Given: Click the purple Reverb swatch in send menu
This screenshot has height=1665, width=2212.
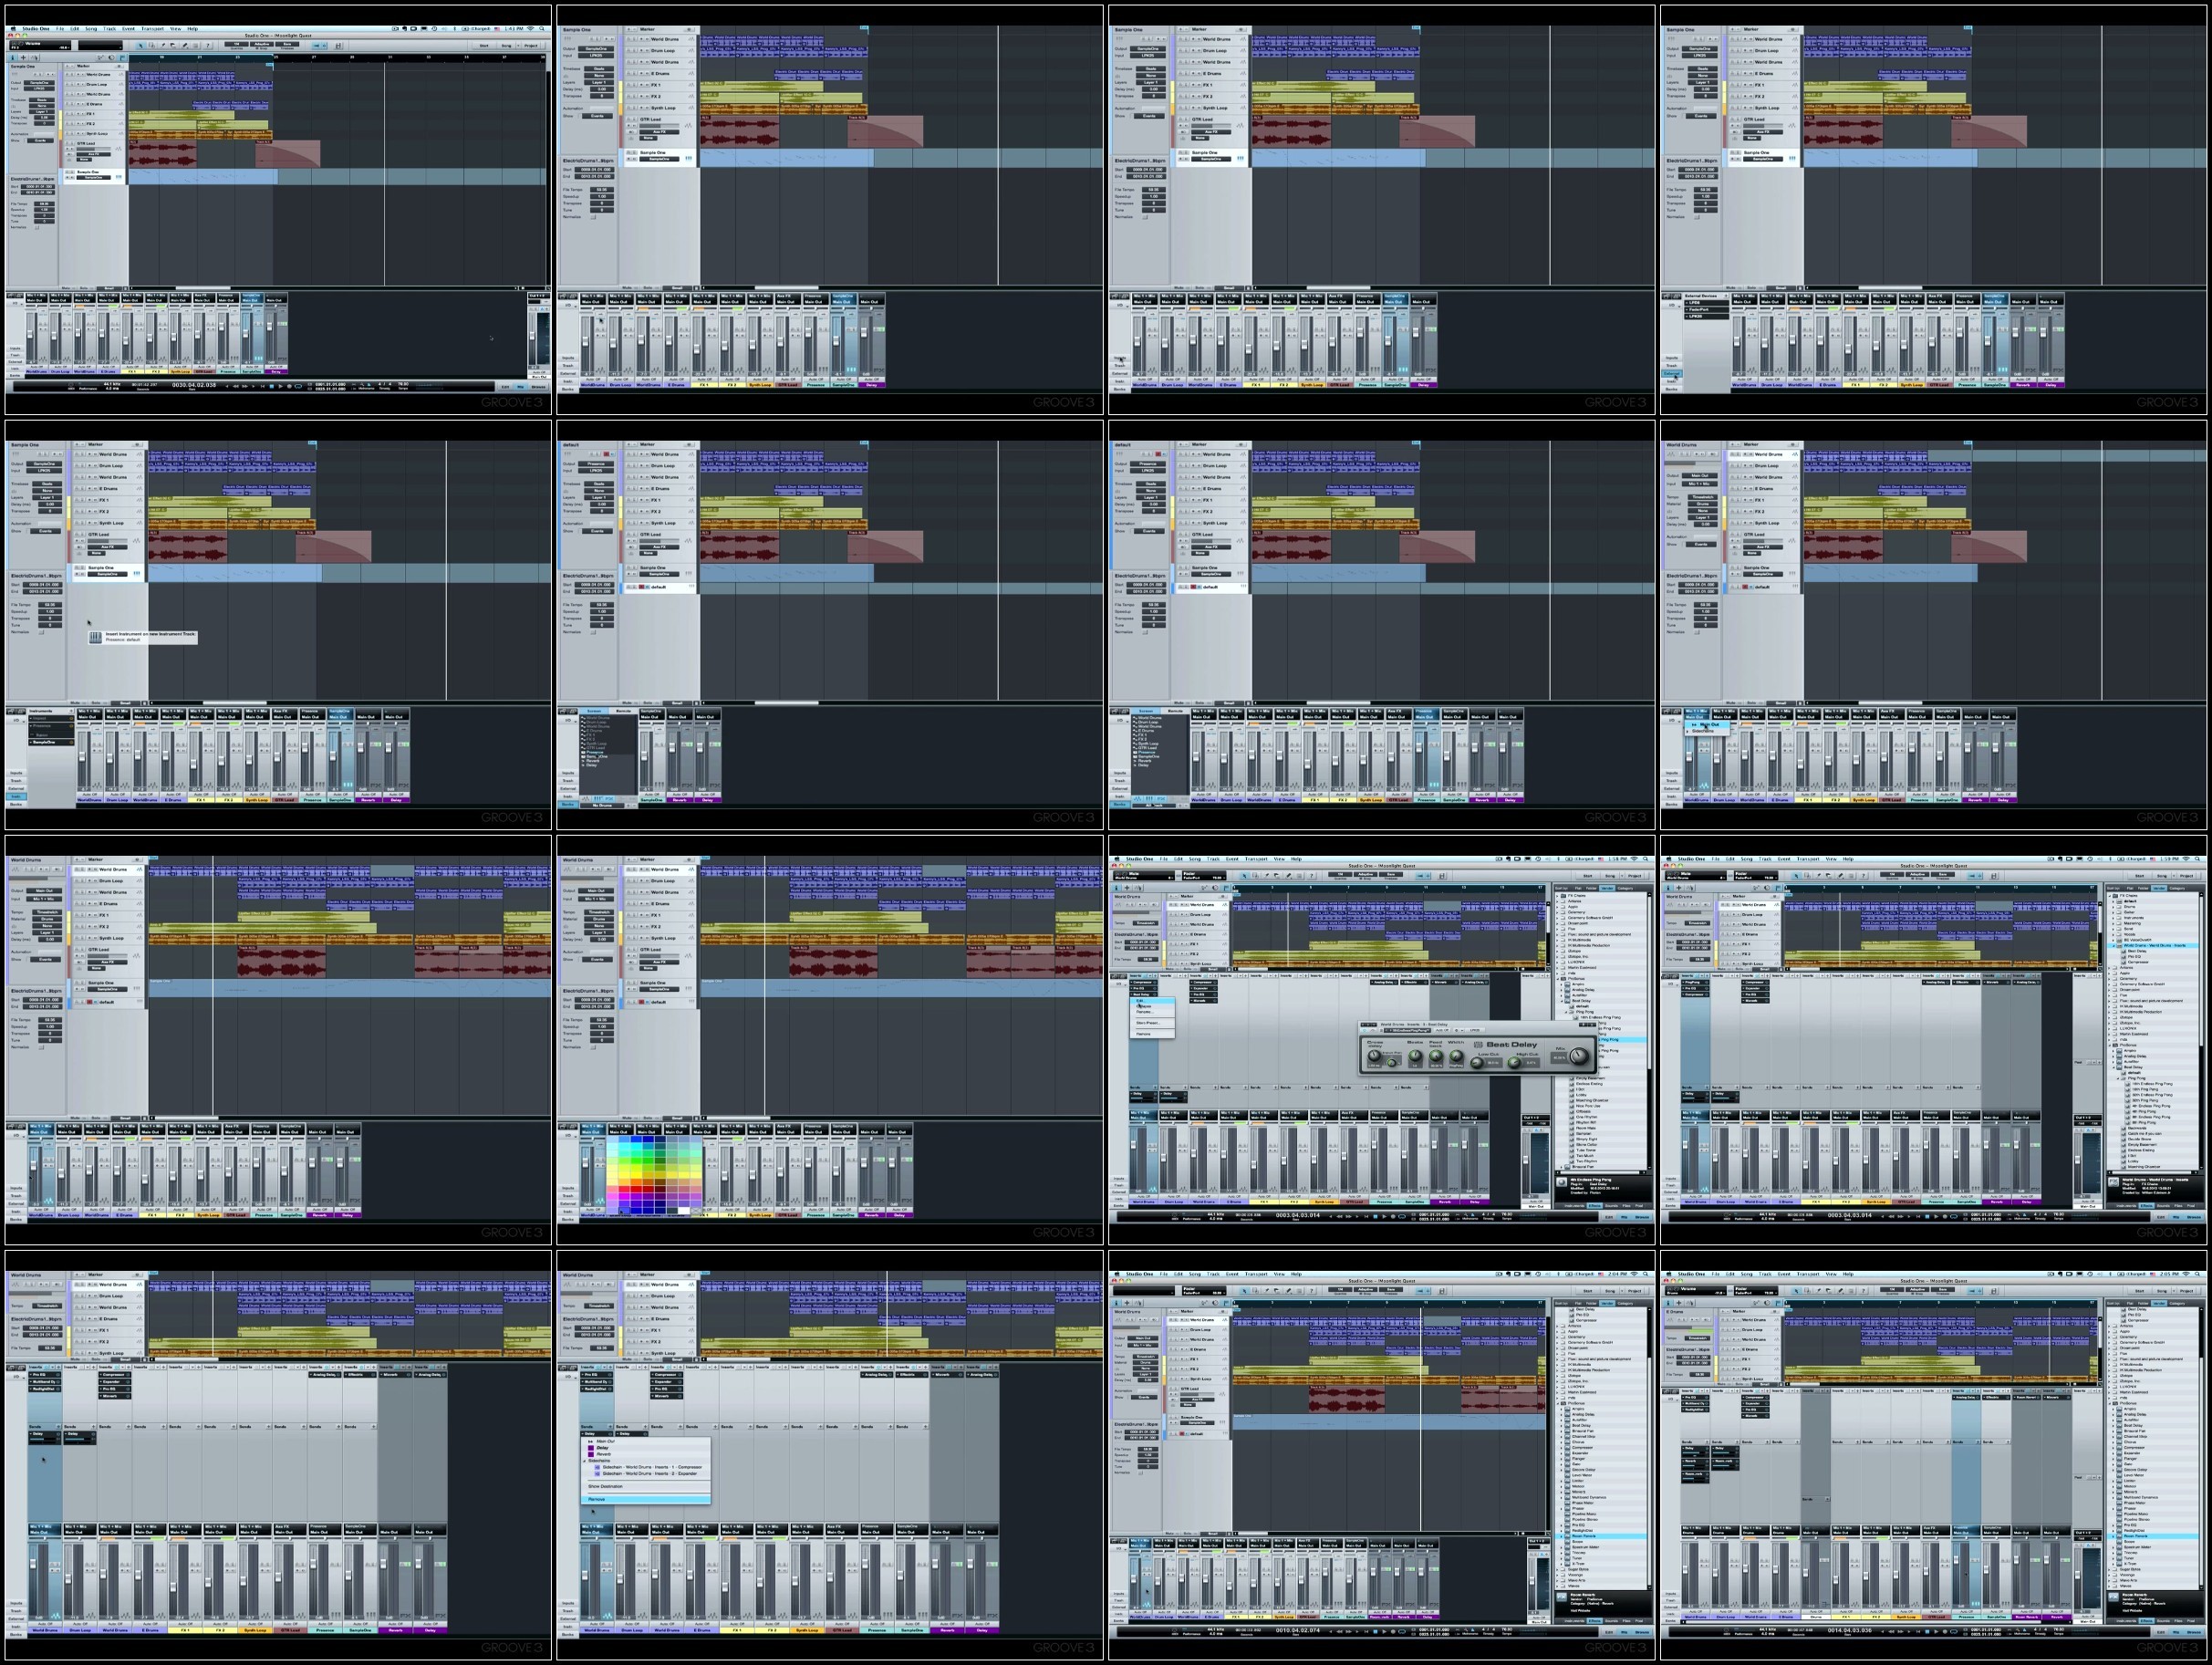Looking at the screenshot, I should click(592, 1455).
